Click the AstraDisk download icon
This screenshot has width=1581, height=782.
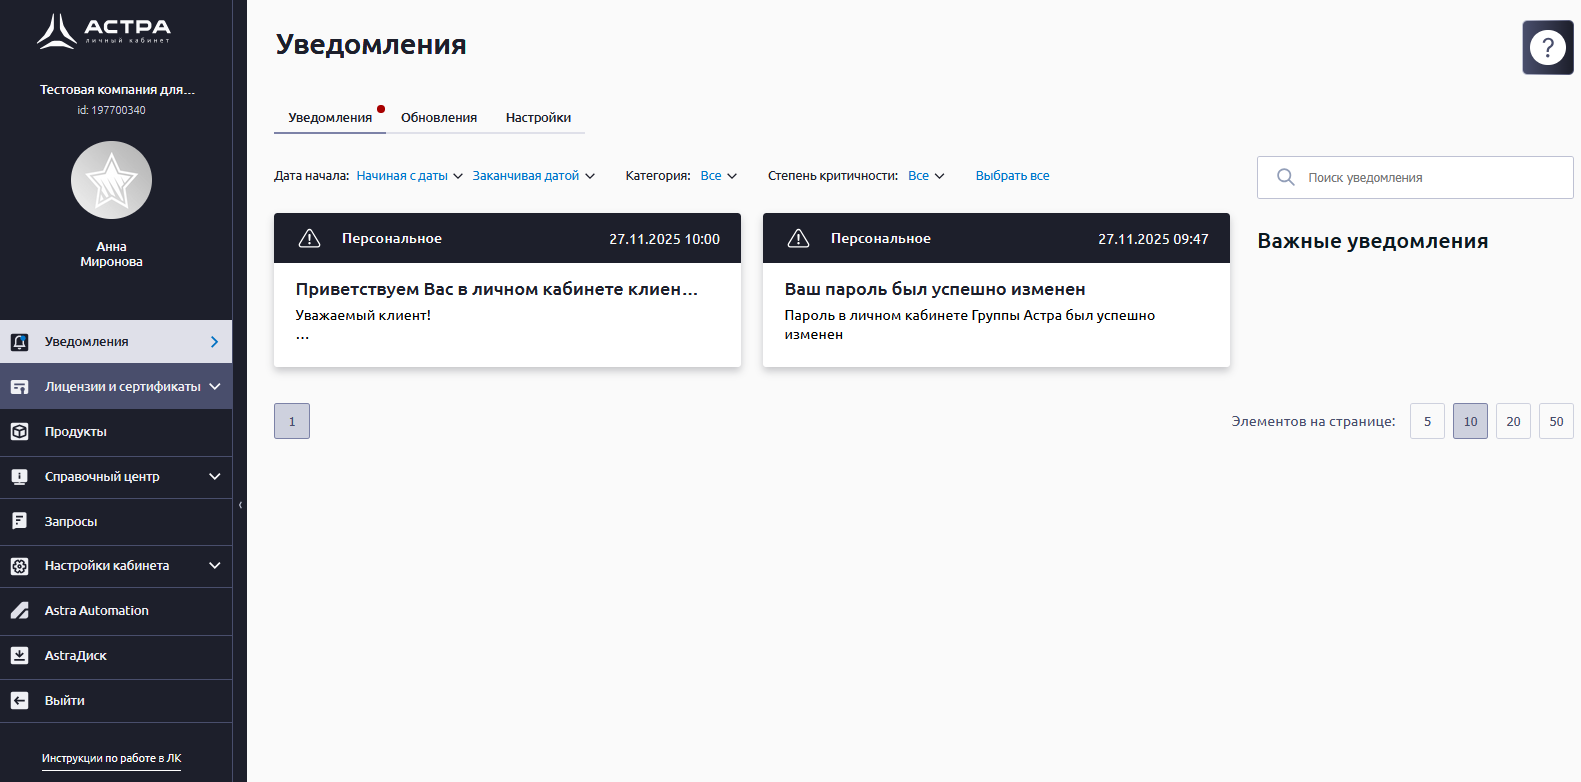19,656
